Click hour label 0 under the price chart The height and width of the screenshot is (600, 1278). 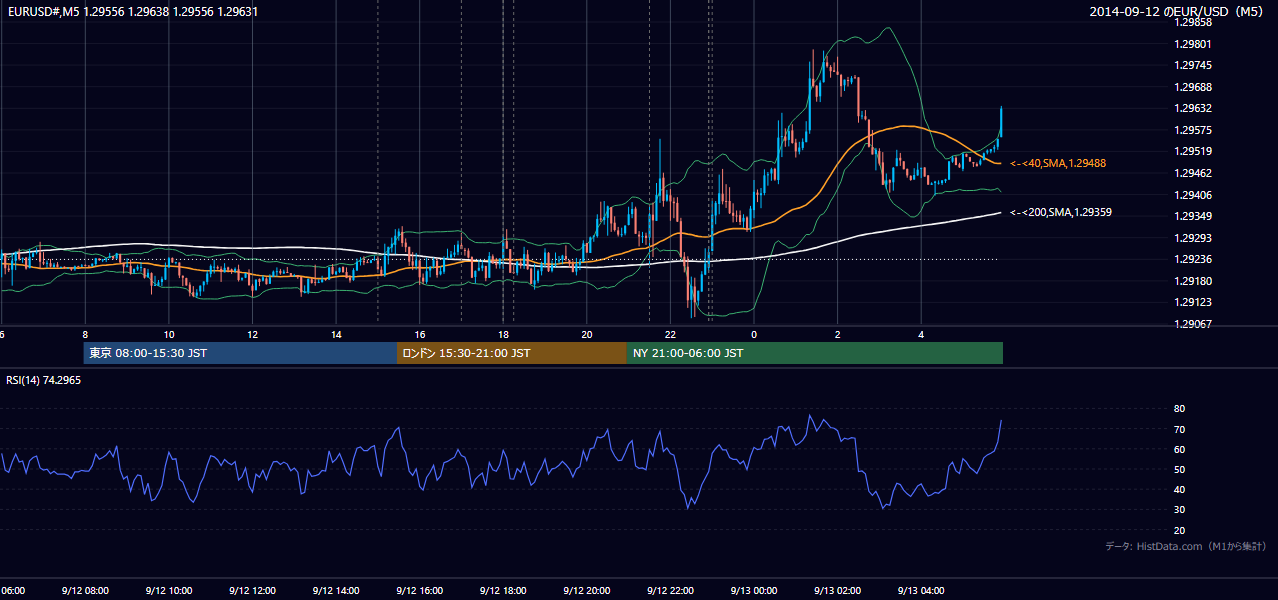pos(754,334)
